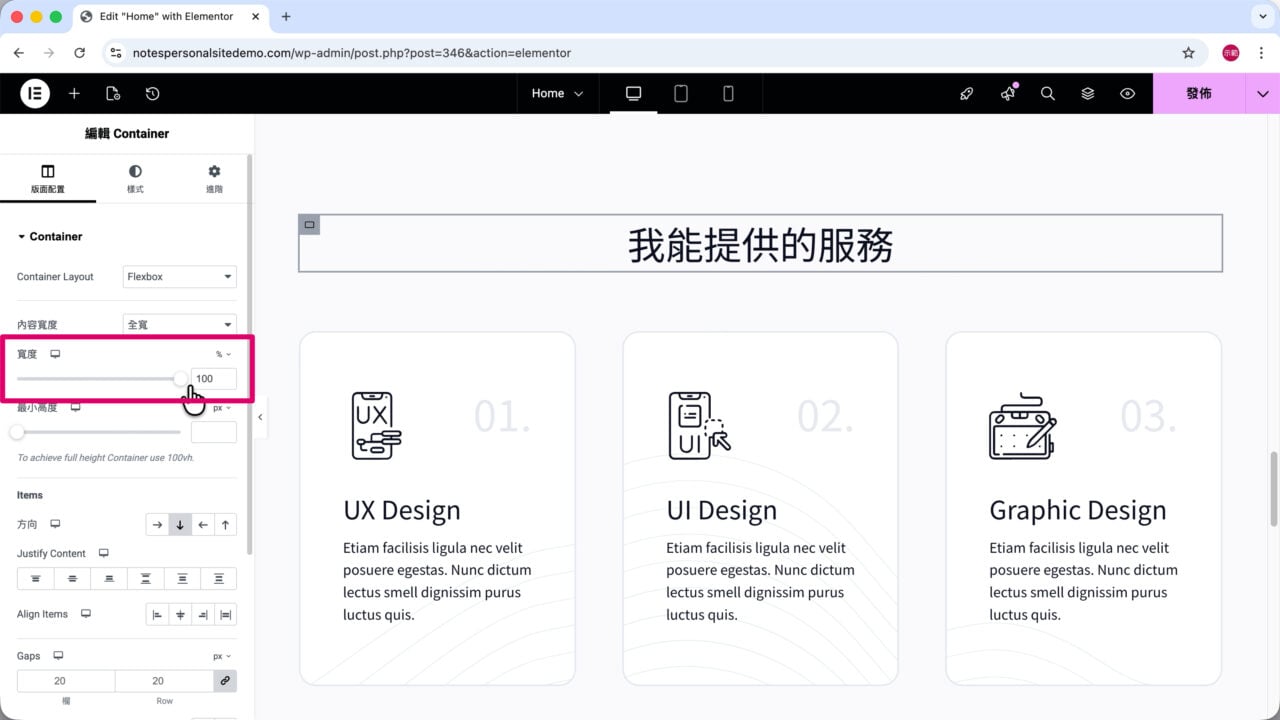Select Justify Content space around option
The height and width of the screenshot is (720, 1280).
[x=182, y=578]
